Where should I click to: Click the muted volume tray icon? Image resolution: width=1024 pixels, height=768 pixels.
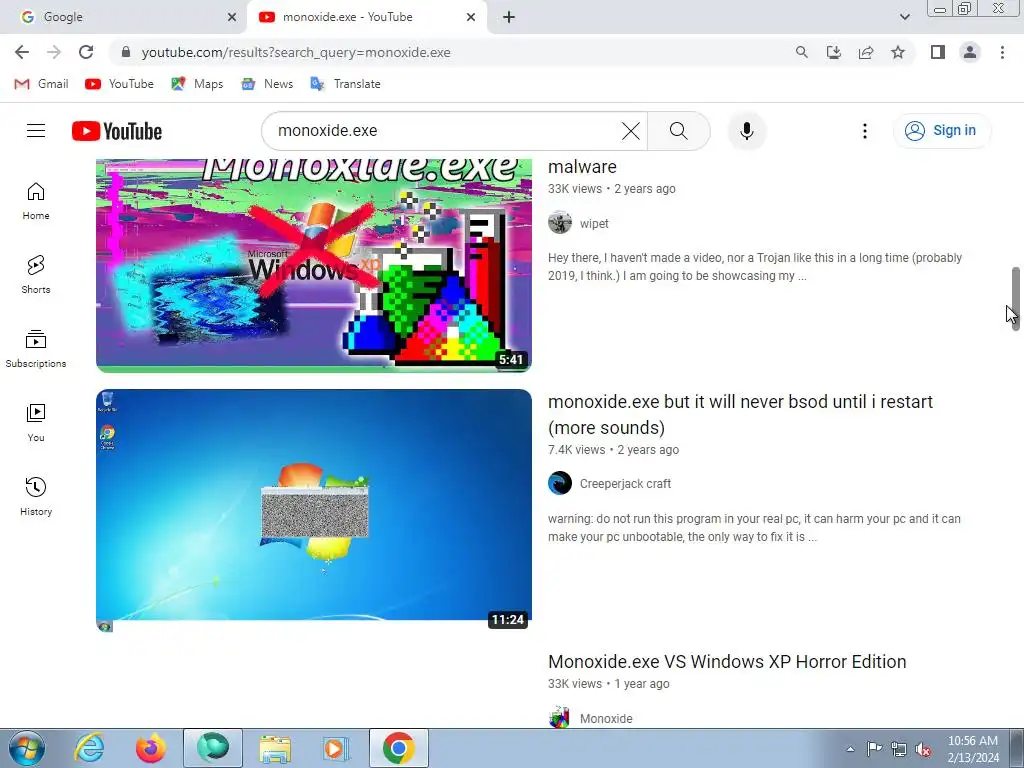(923, 749)
